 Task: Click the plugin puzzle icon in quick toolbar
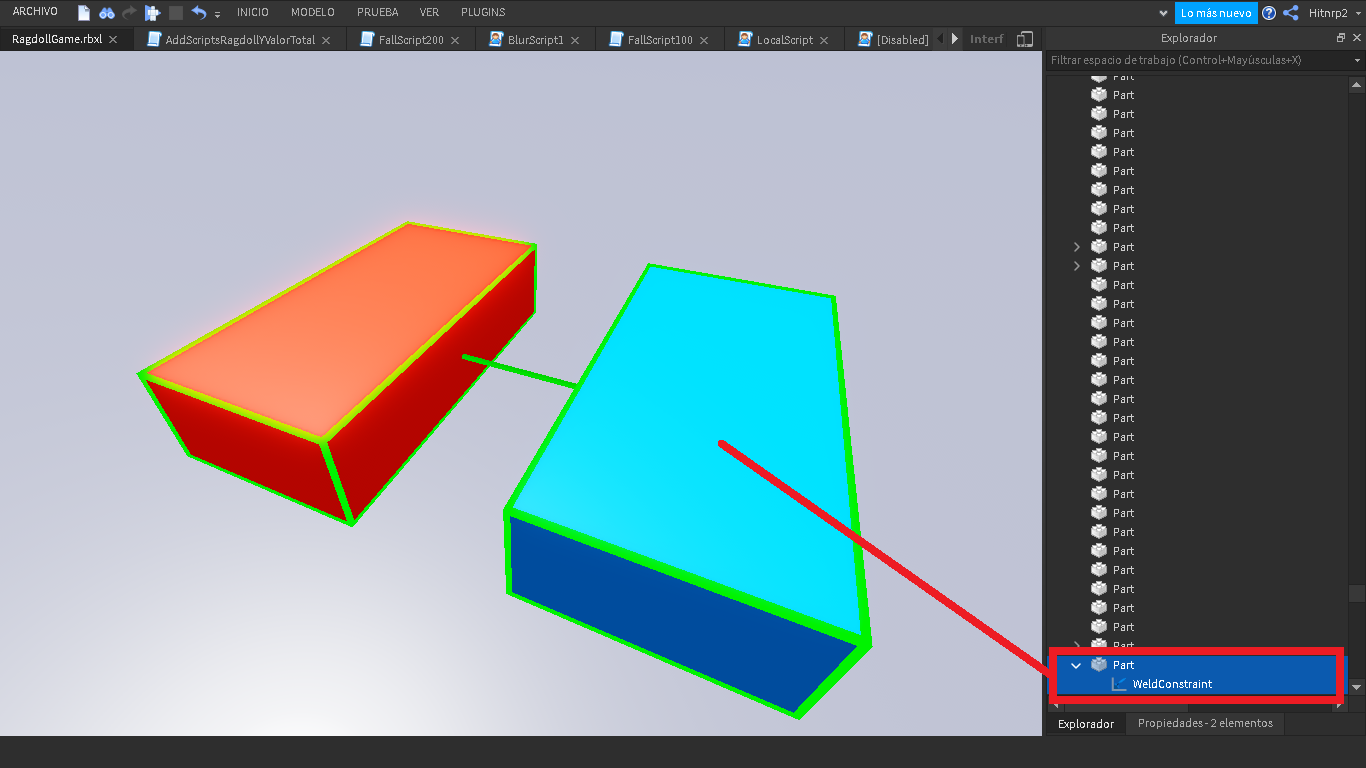pyautogui.click(x=152, y=13)
